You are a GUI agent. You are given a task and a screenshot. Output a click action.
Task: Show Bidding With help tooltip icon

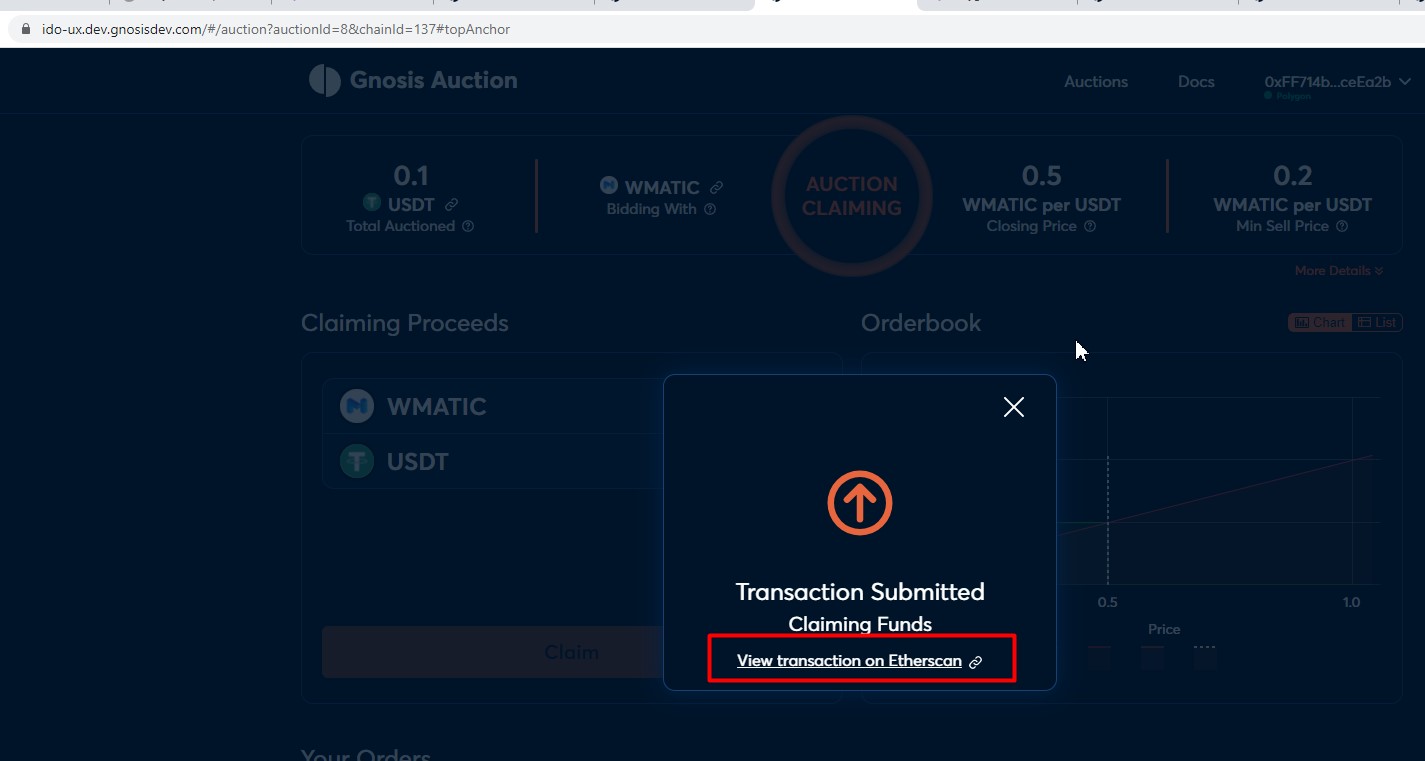710,209
